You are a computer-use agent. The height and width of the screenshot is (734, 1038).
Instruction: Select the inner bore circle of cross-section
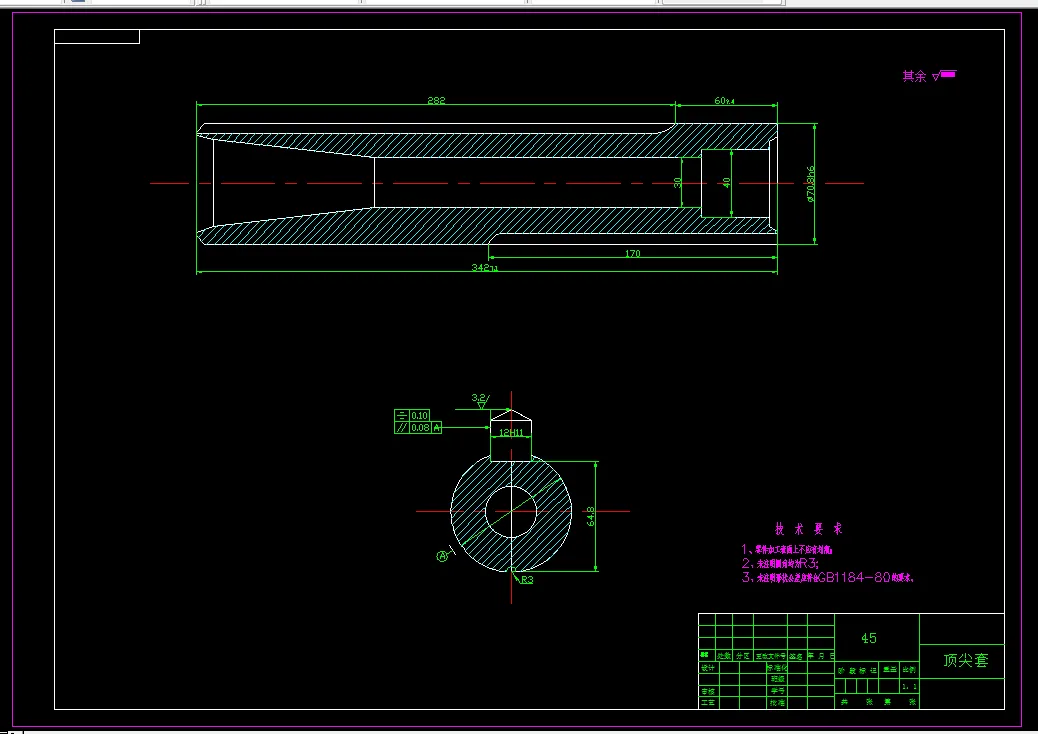[511, 512]
